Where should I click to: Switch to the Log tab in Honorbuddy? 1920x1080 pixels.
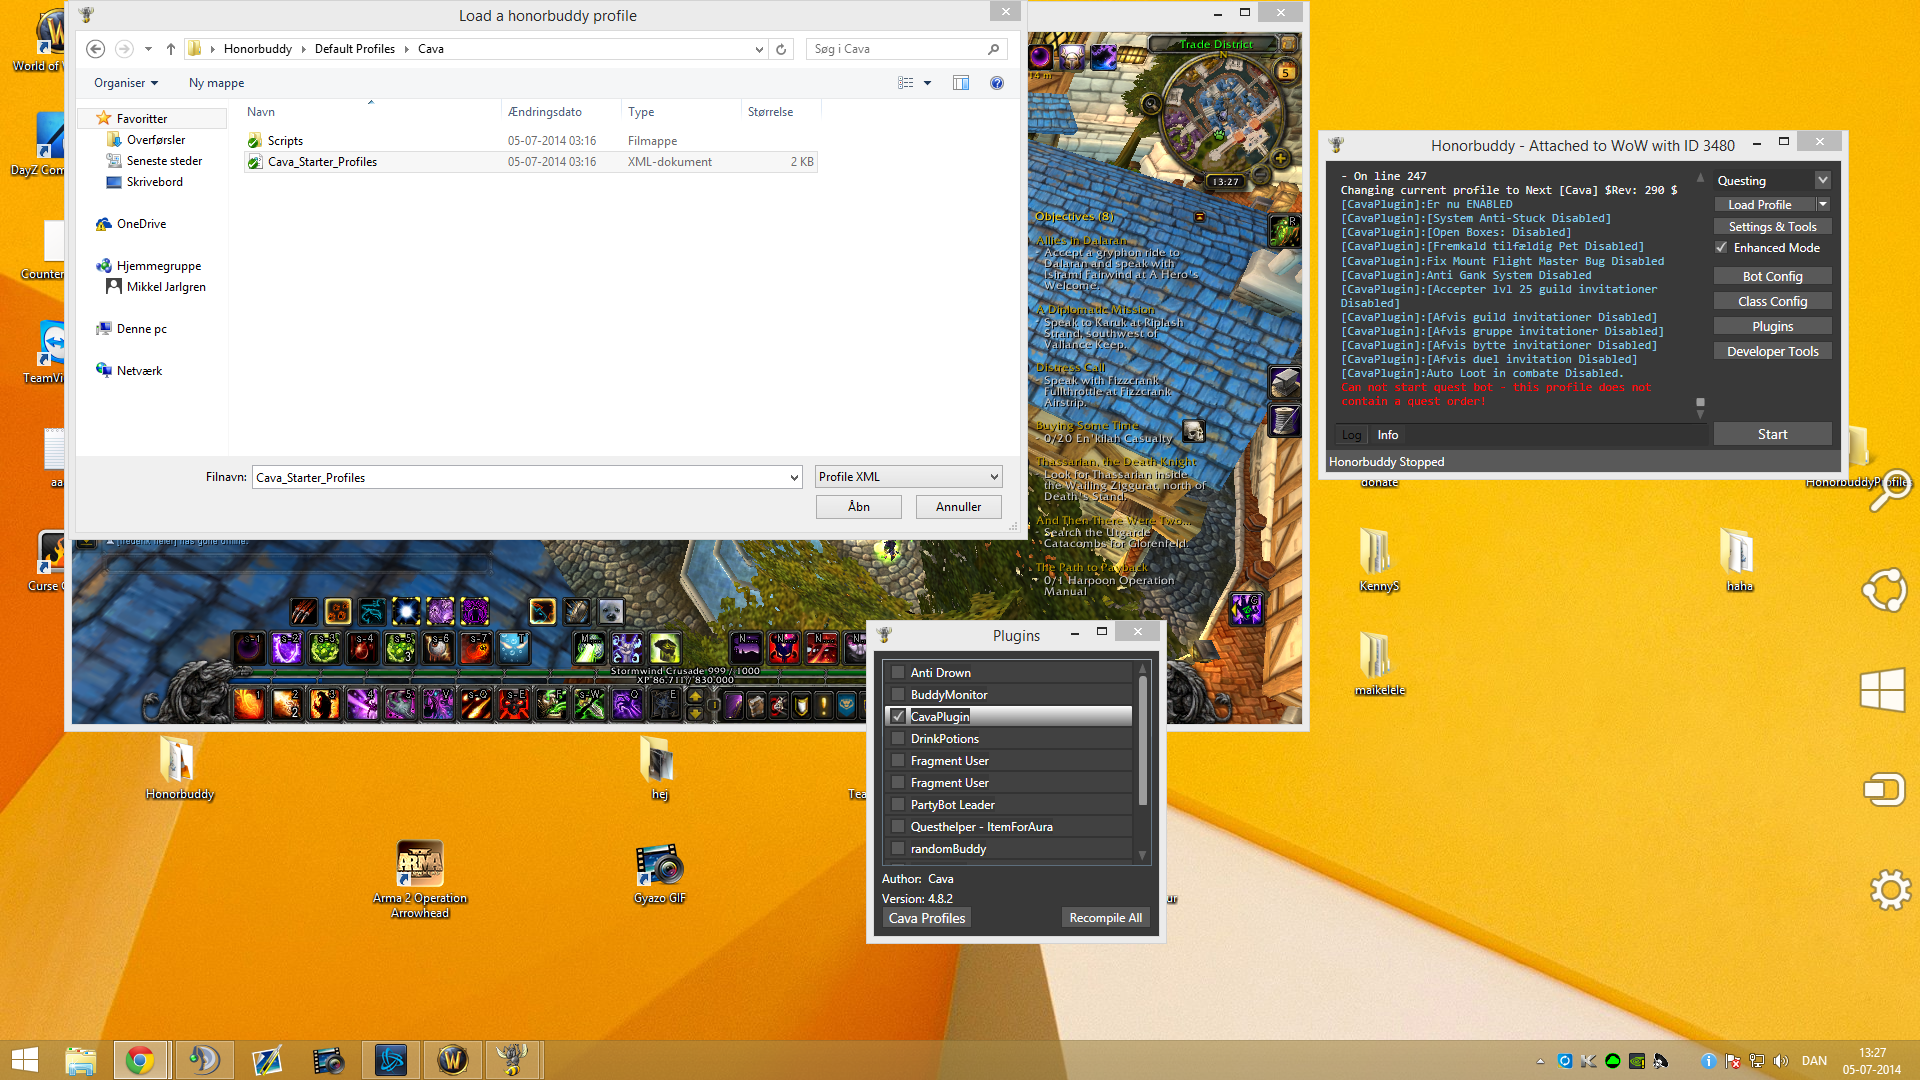click(x=1351, y=435)
